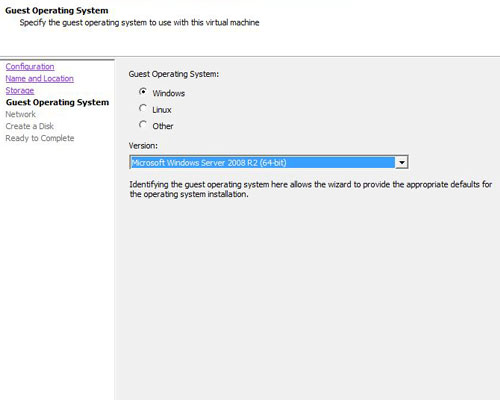Click the 'Specify the guest operating system' subtitle

[139, 23]
